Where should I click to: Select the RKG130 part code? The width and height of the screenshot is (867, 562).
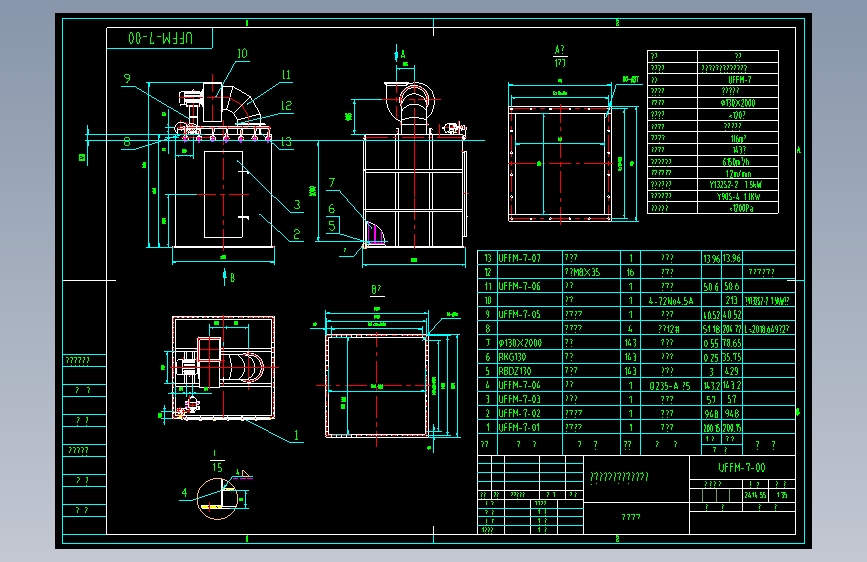tap(512, 357)
